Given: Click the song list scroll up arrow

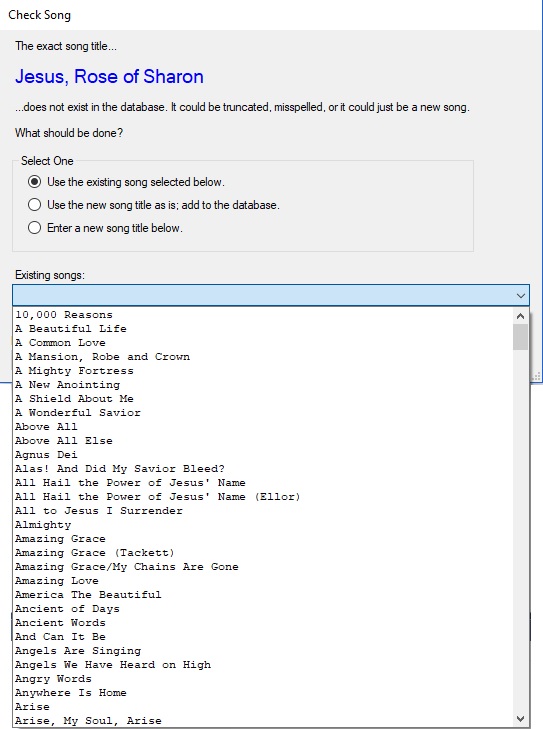Looking at the screenshot, I should tap(521, 316).
